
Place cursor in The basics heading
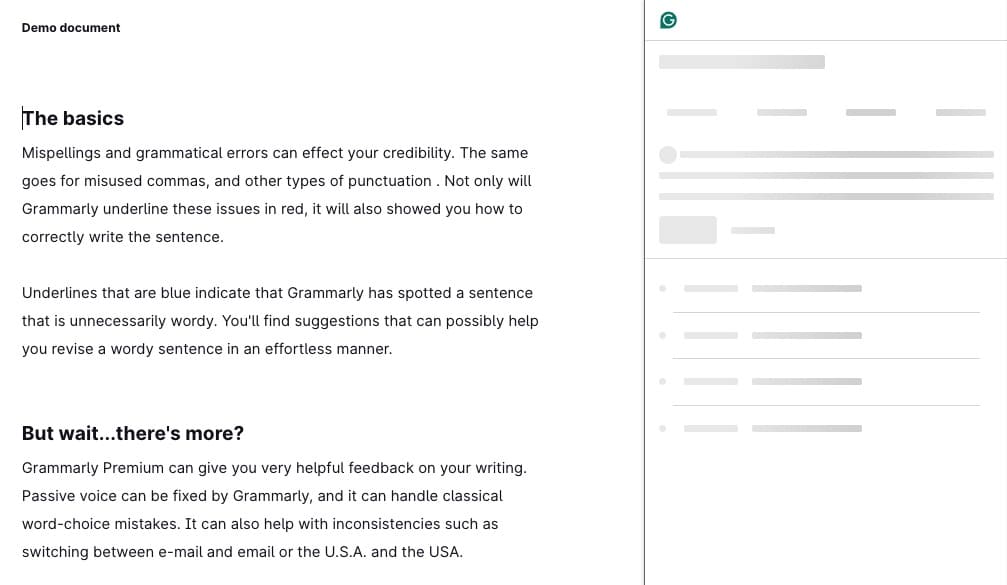73,118
